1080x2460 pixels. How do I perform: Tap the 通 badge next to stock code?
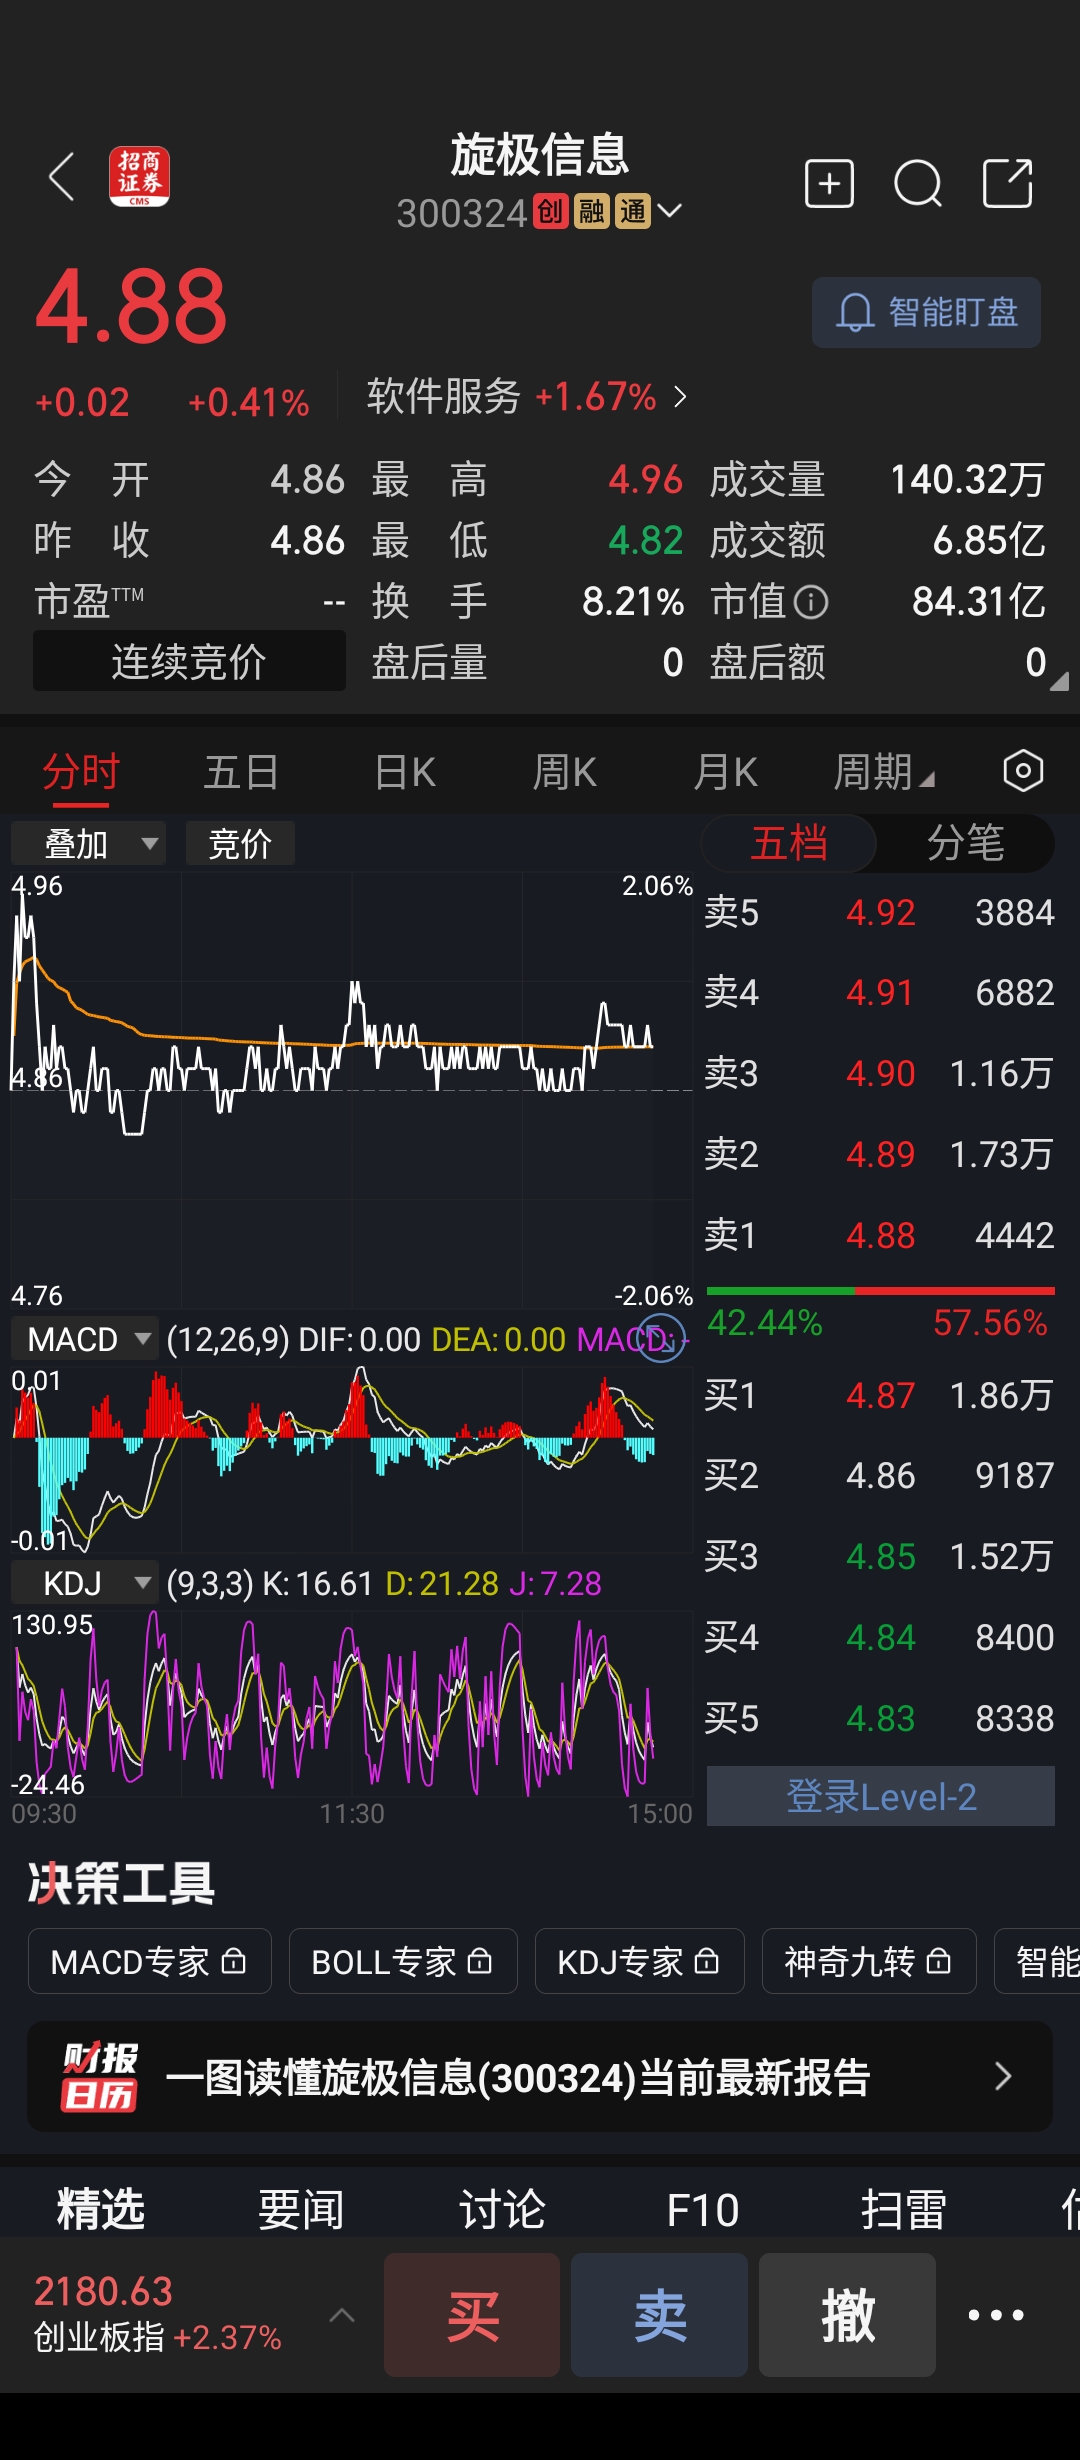[x=632, y=212]
